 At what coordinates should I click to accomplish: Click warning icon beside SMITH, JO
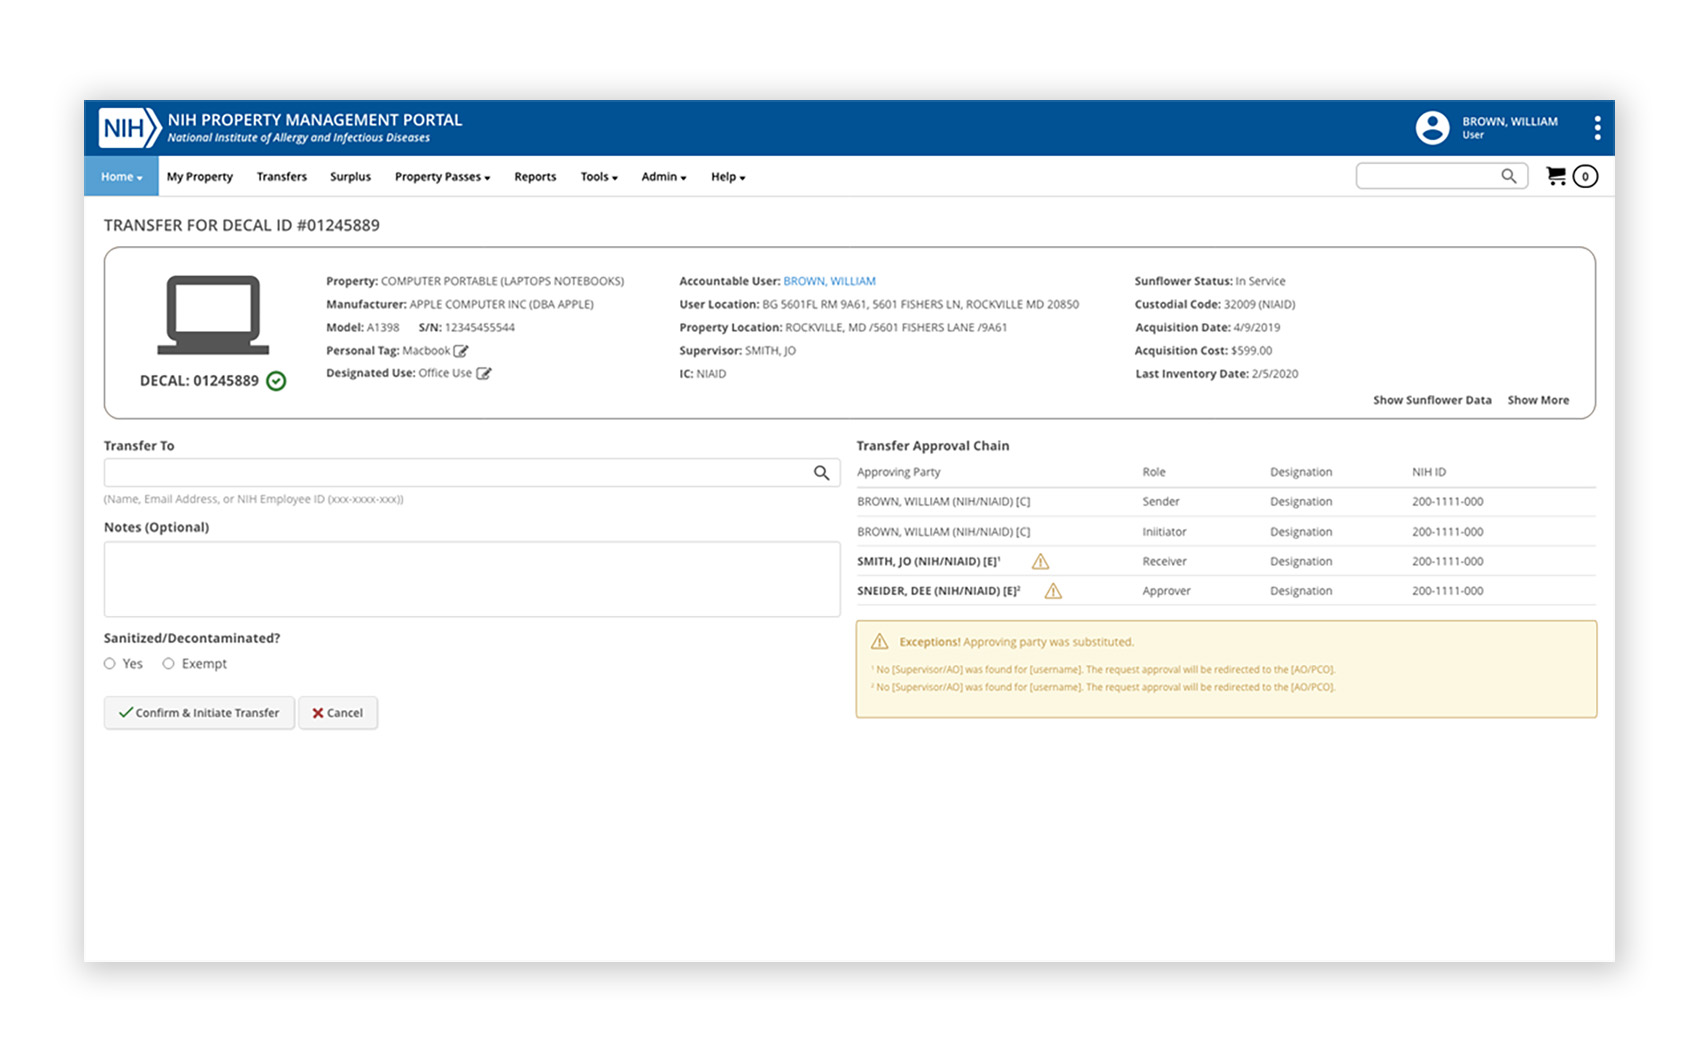(x=1040, y=562)
